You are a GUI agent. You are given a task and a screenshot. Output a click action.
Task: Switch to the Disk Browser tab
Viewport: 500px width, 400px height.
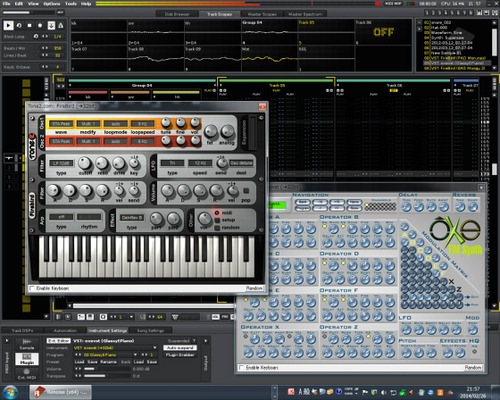pos(177,14)
